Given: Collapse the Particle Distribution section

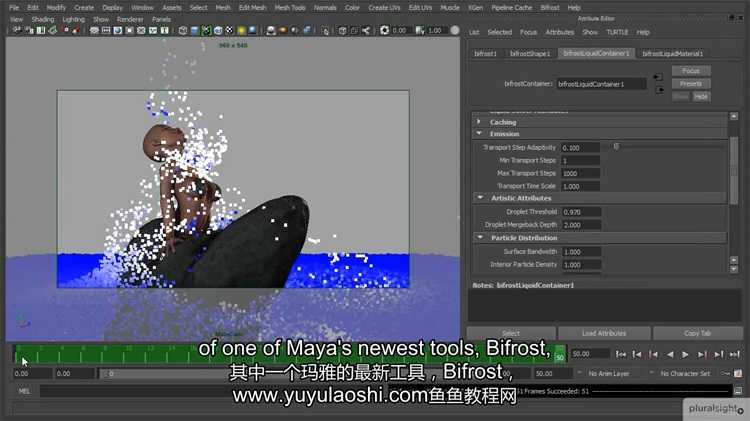Looking at the screenshot, I should [x=480, y=237].
